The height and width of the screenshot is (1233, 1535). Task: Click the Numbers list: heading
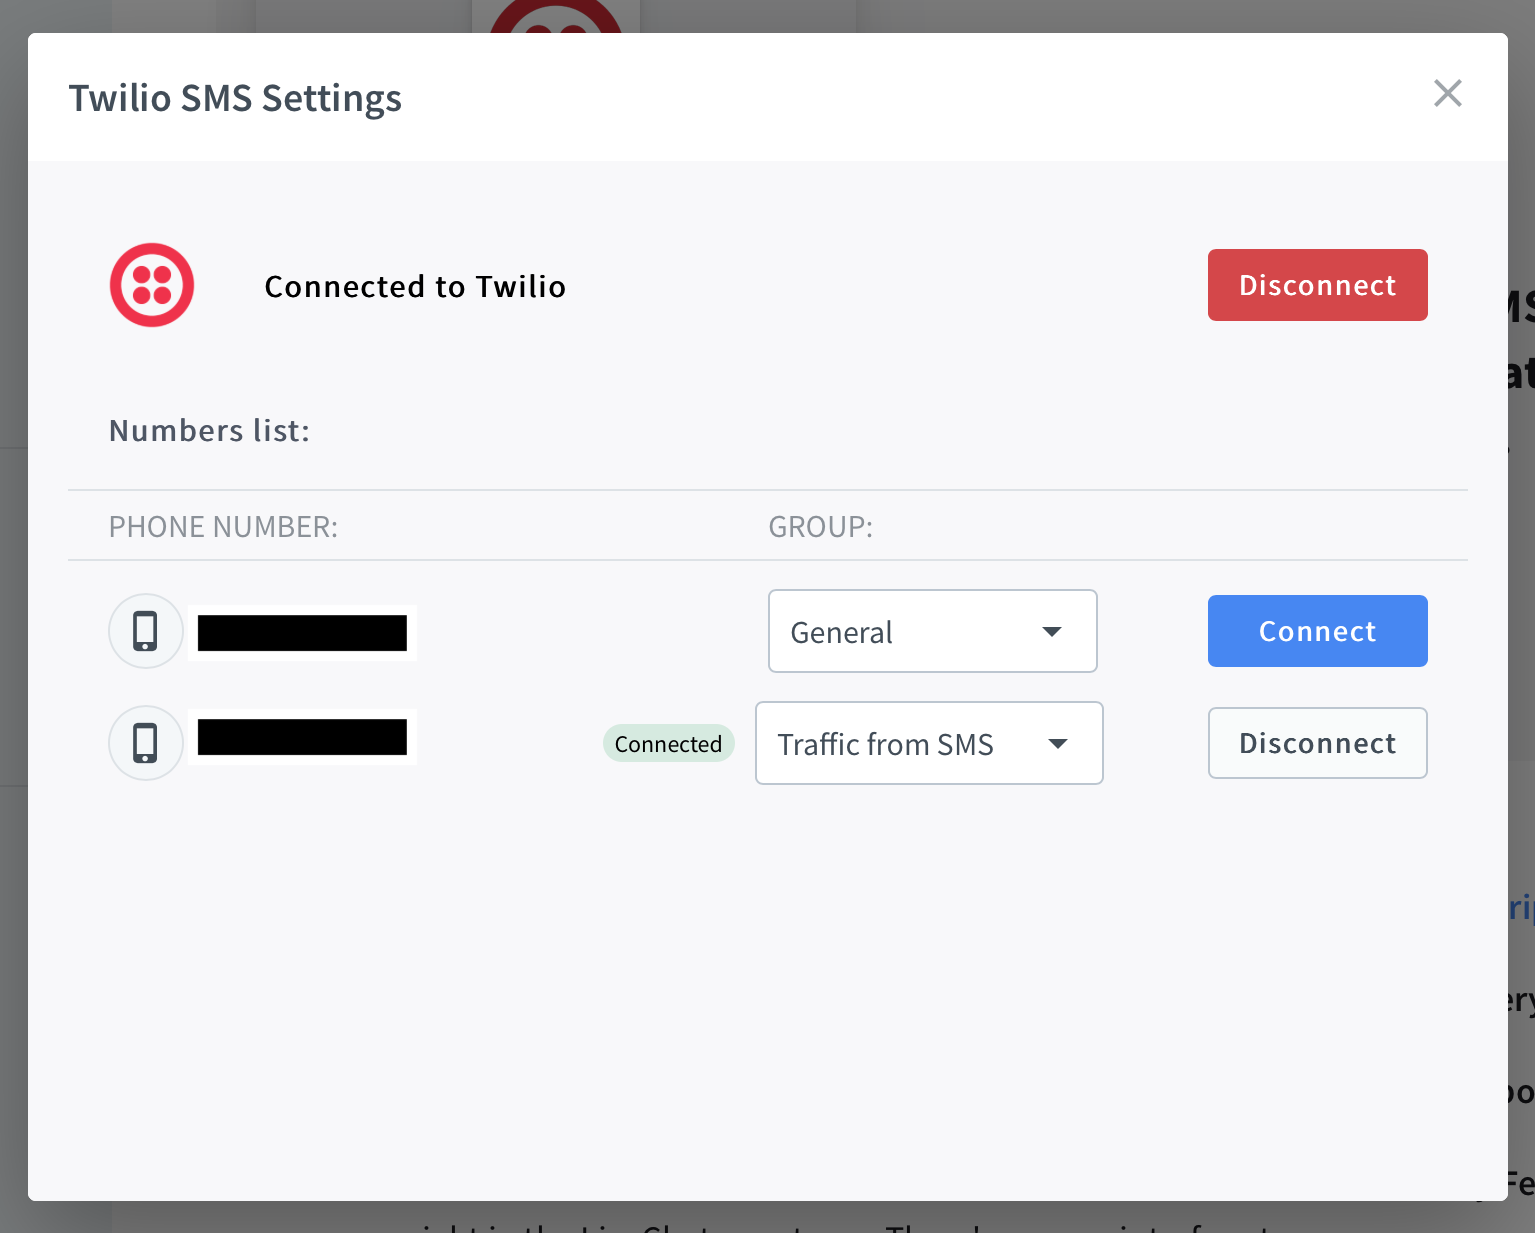(209, 431)
